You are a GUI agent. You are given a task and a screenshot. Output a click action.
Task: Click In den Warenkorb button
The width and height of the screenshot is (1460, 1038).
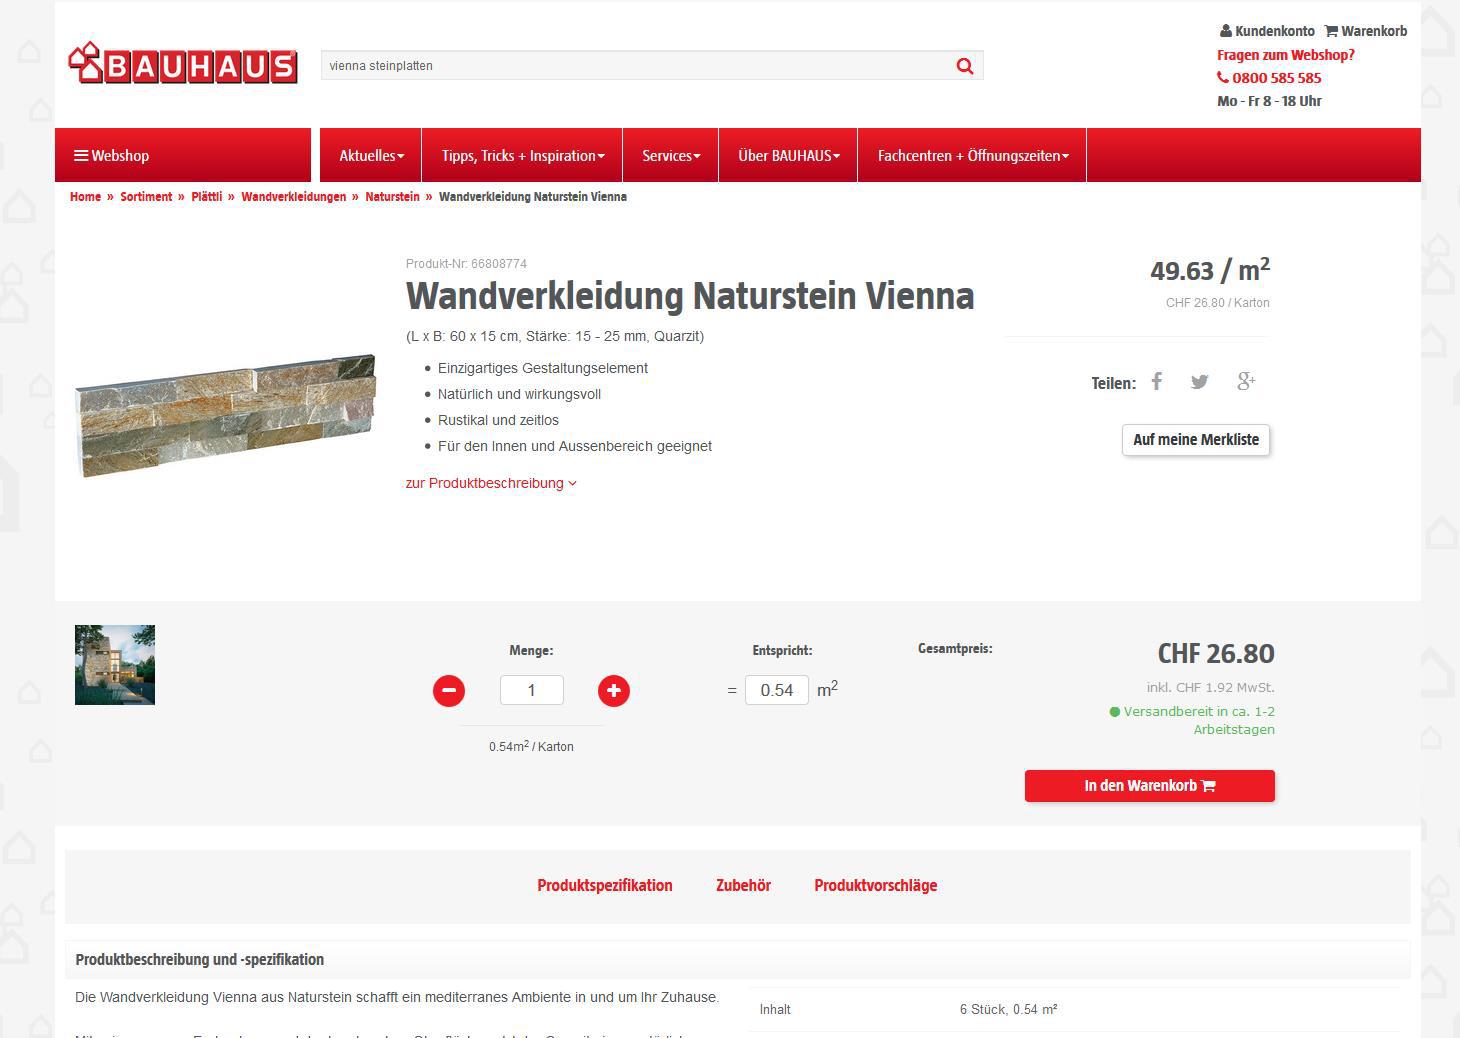(x=1149, y=786)
